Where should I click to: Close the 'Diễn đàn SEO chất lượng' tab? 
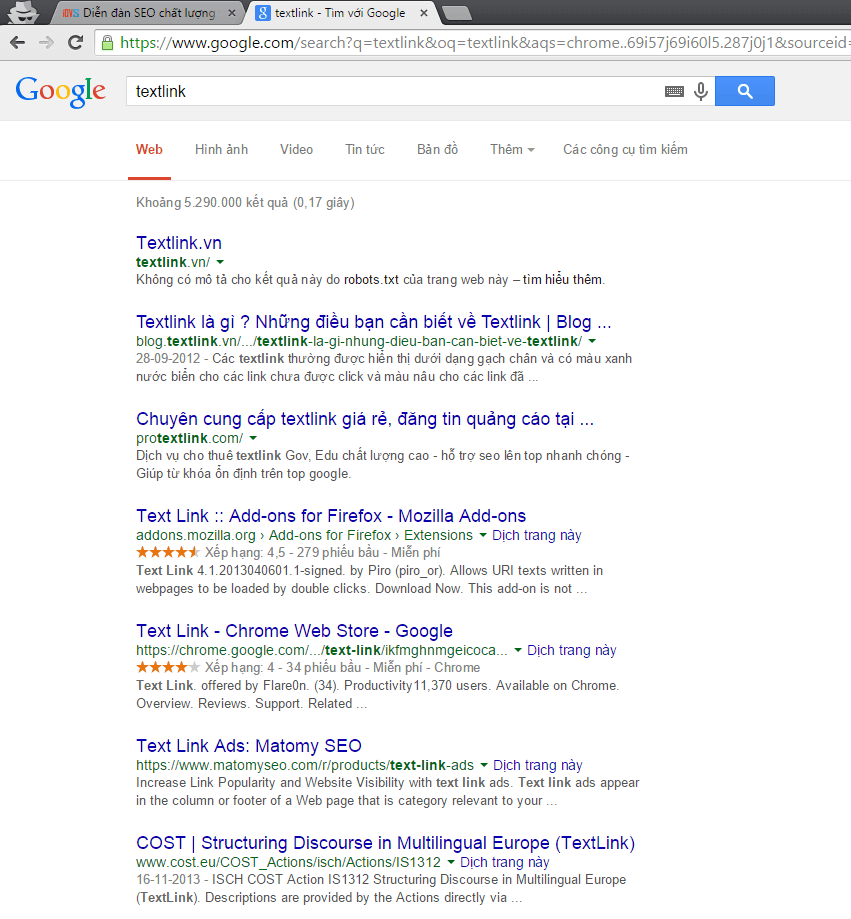(232, 13)
